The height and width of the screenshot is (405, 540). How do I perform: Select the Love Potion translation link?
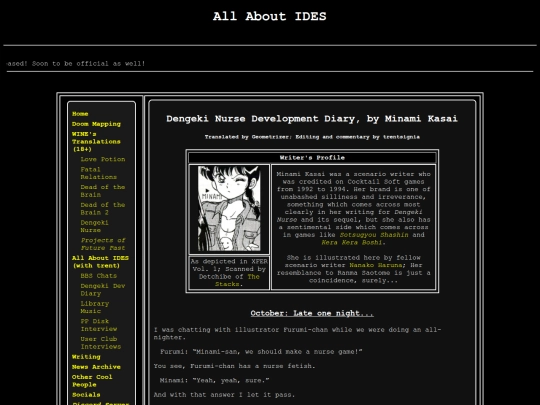point(103,159)
